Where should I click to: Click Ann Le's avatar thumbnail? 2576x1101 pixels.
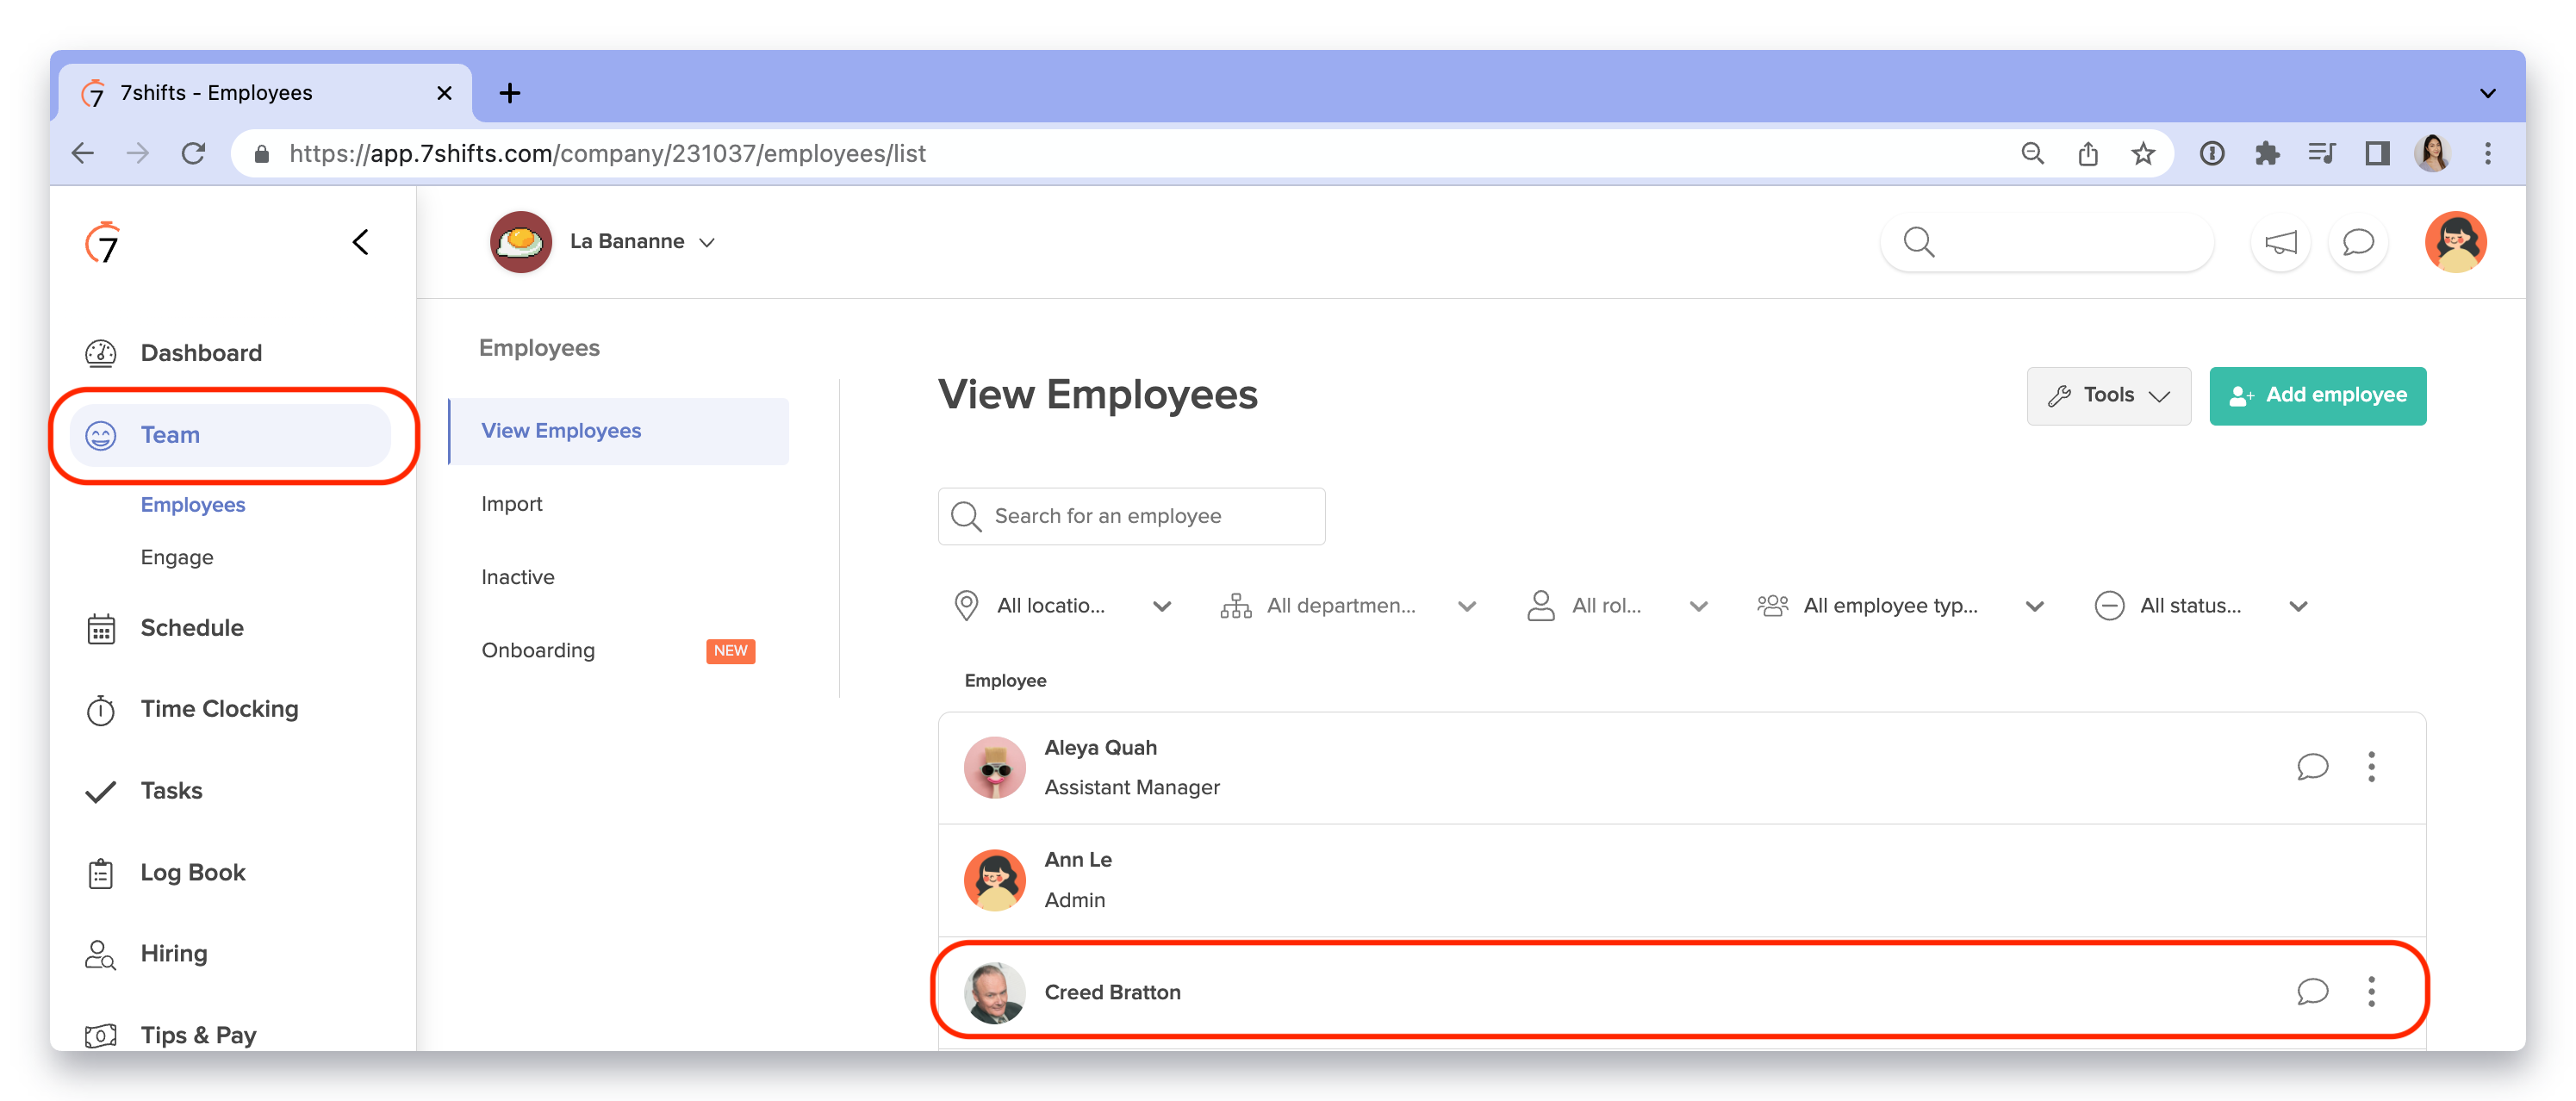click(994, 880)
